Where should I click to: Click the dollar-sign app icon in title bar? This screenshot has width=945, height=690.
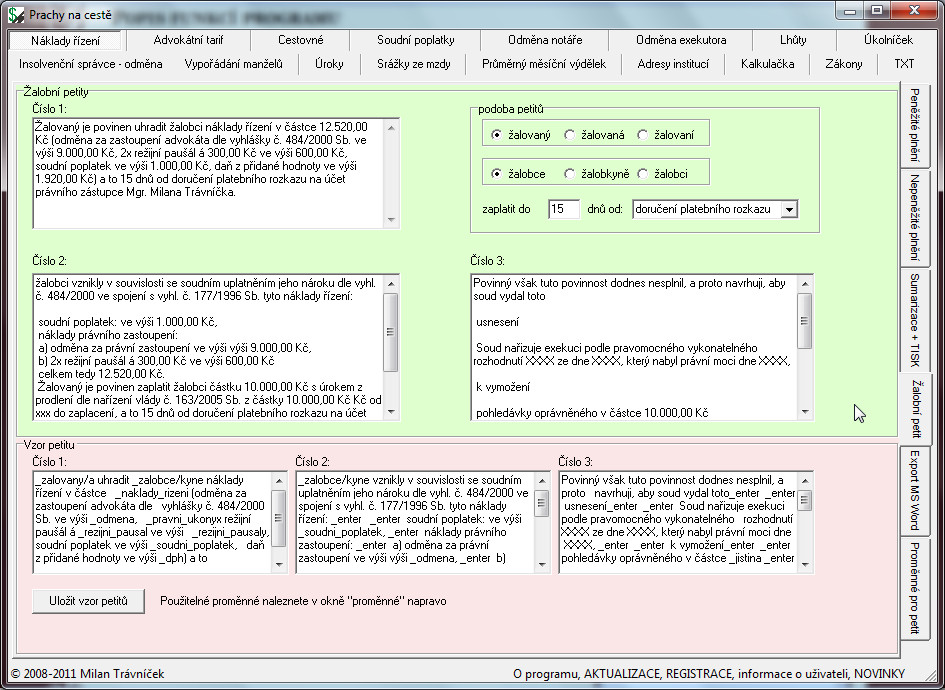[x=16, y=14]
